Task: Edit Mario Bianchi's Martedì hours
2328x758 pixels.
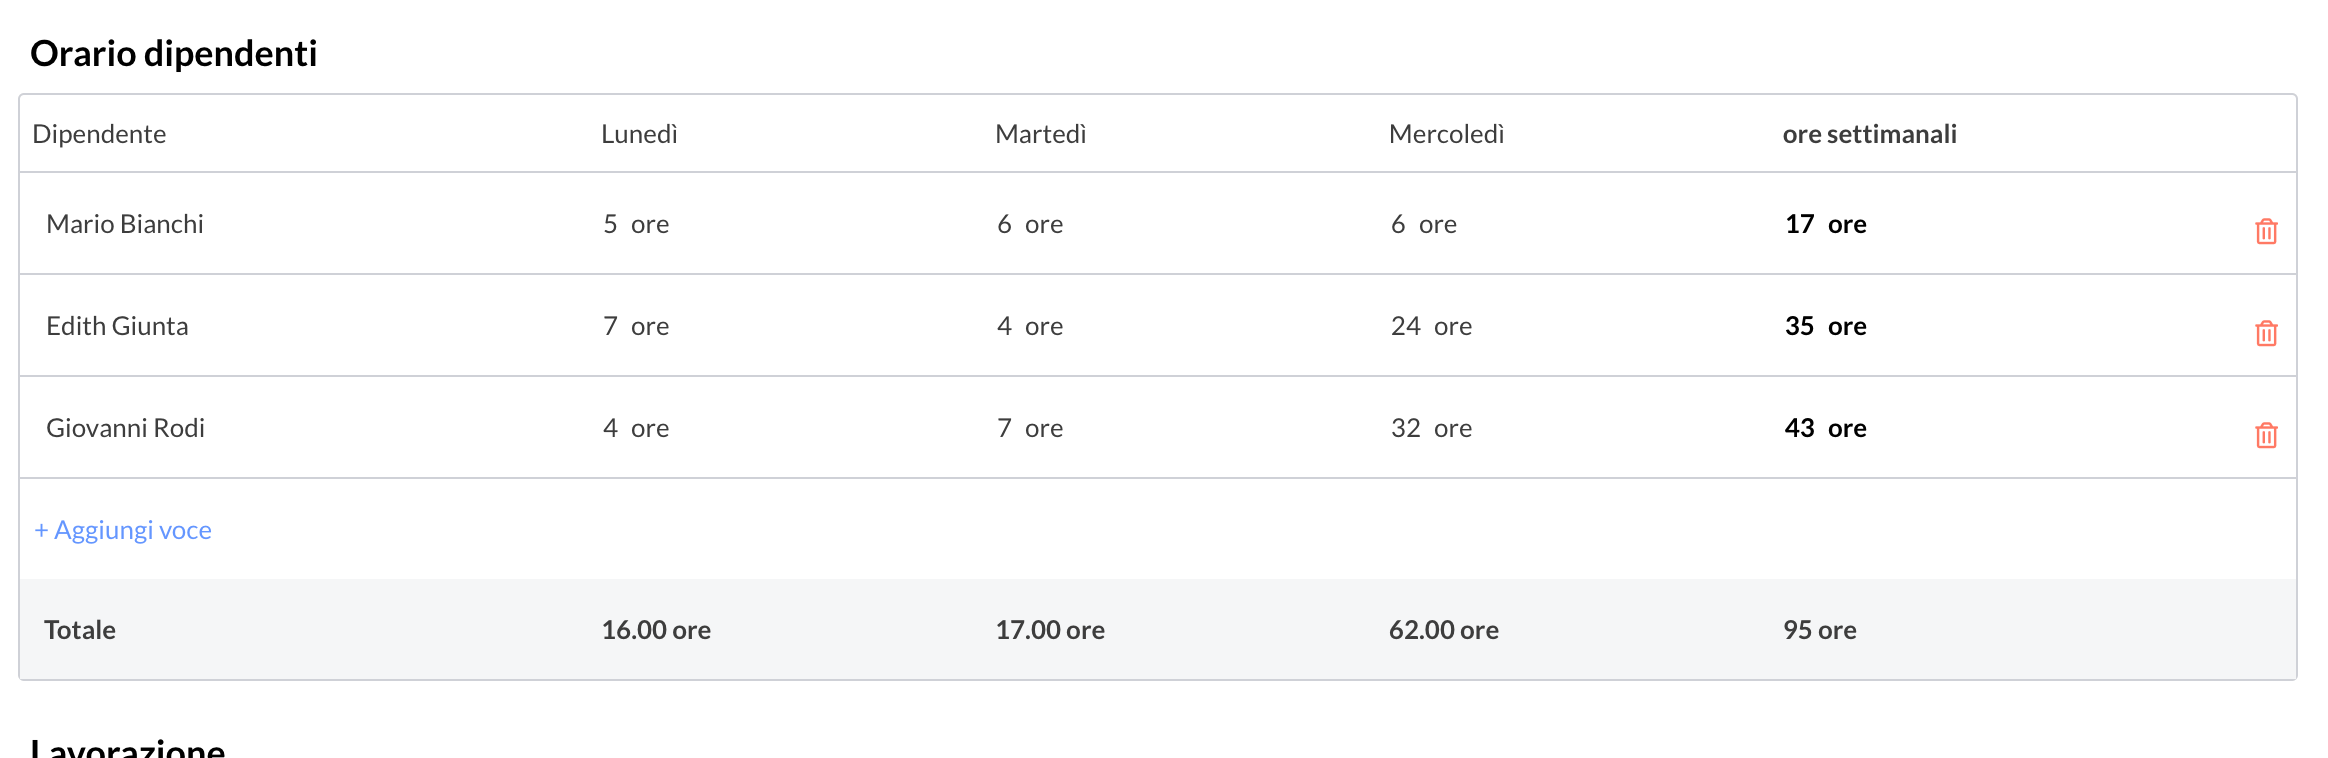Action: pyautogui.click(x=1005, y=224)
